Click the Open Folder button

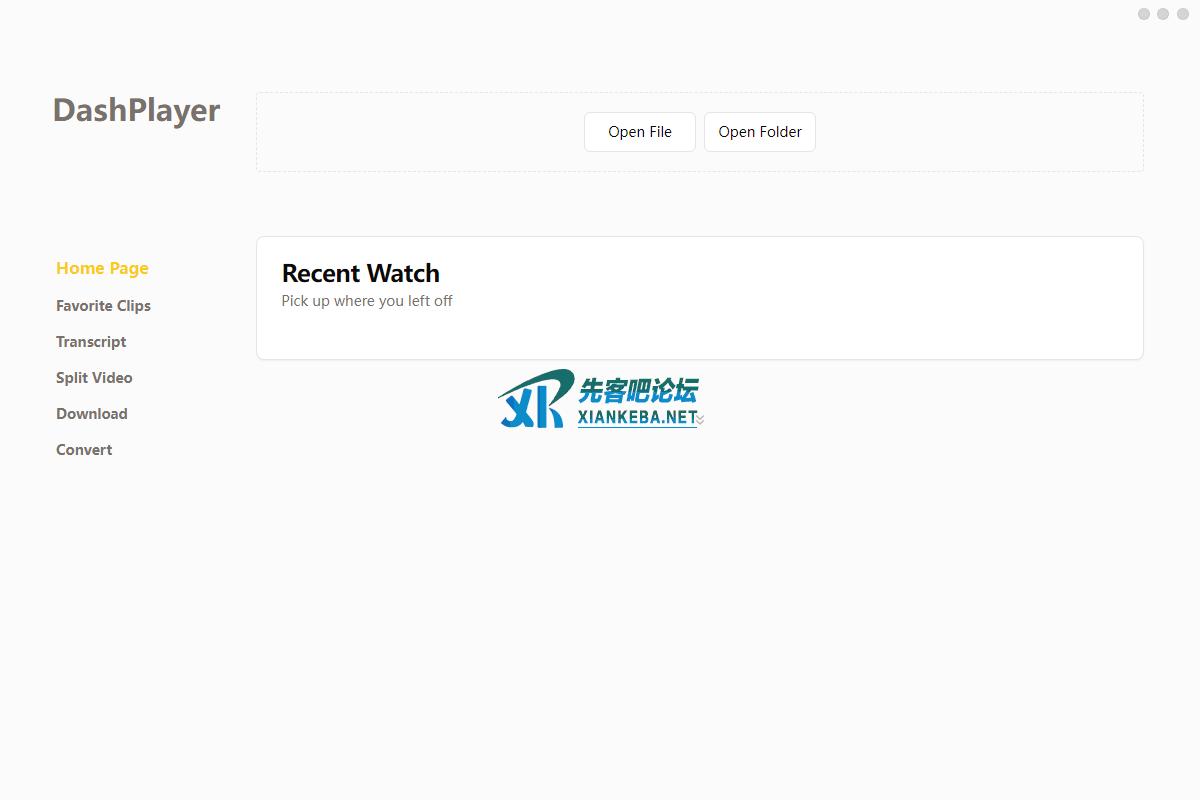coord(759,132)
